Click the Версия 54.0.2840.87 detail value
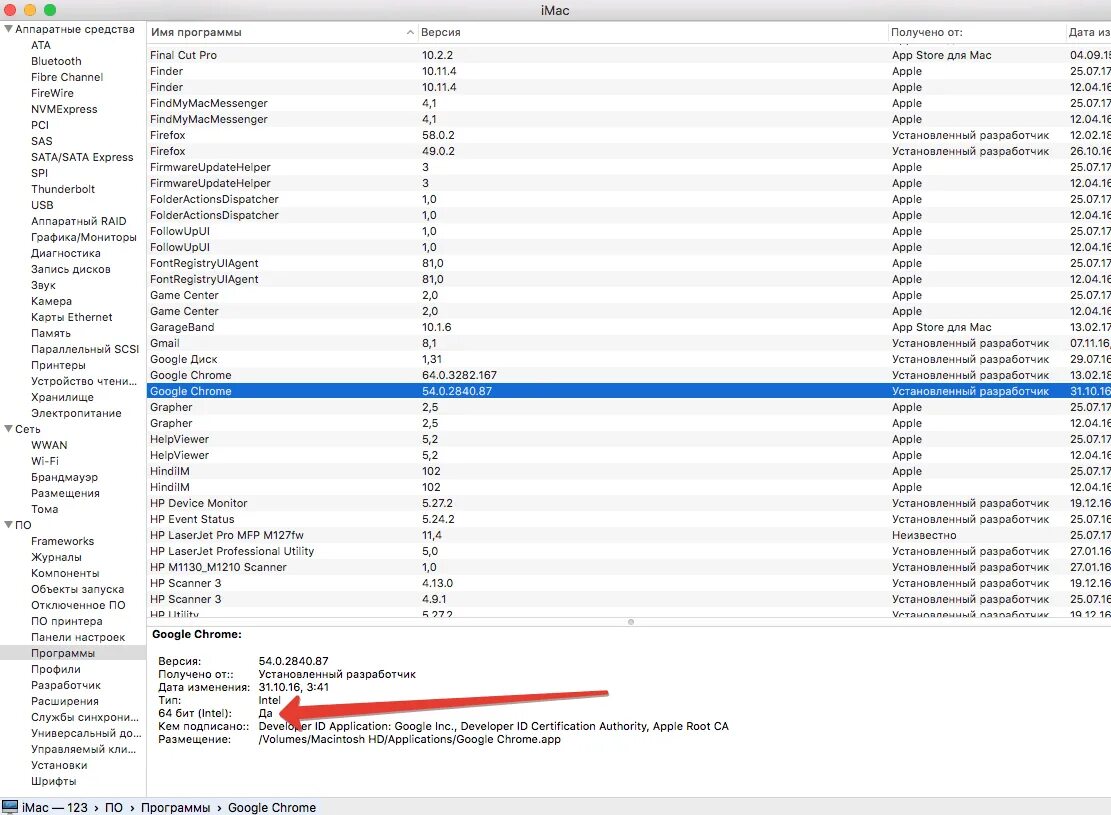Viewport: 1111px width, 815px height. [x=293, y=661]
